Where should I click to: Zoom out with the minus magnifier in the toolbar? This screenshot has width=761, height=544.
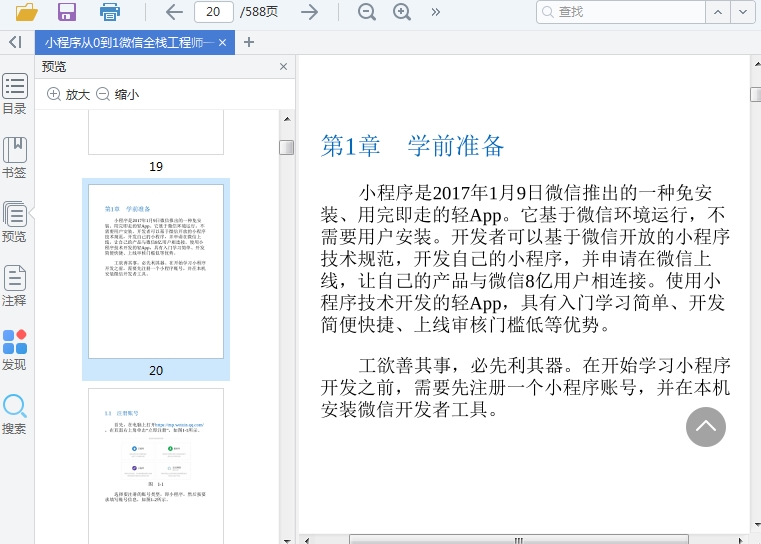pos(367,12)
